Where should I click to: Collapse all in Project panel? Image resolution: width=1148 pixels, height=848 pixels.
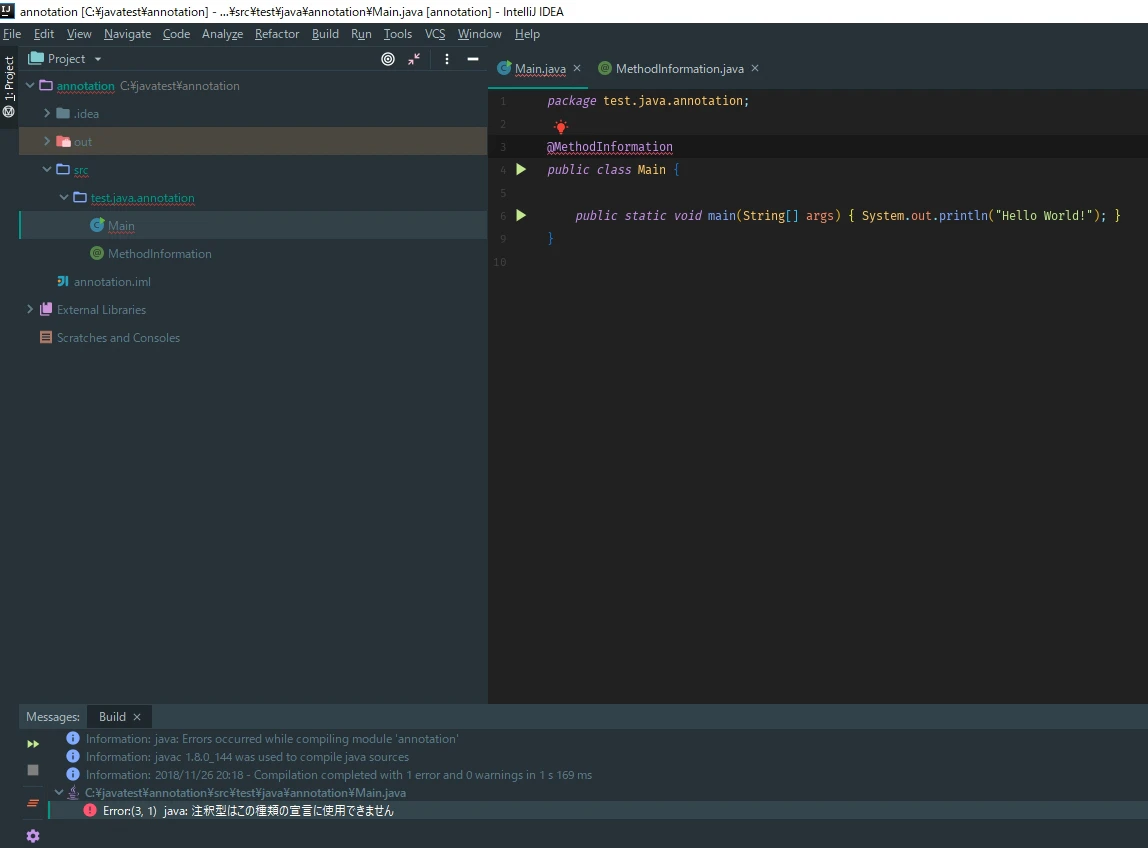pos(414,59)
